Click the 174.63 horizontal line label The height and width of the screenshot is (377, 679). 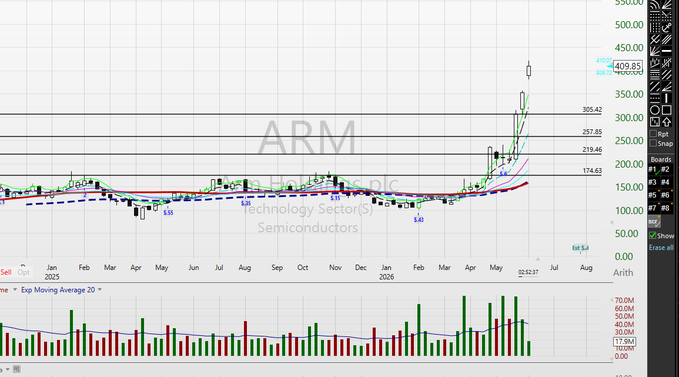click(592, 171)
